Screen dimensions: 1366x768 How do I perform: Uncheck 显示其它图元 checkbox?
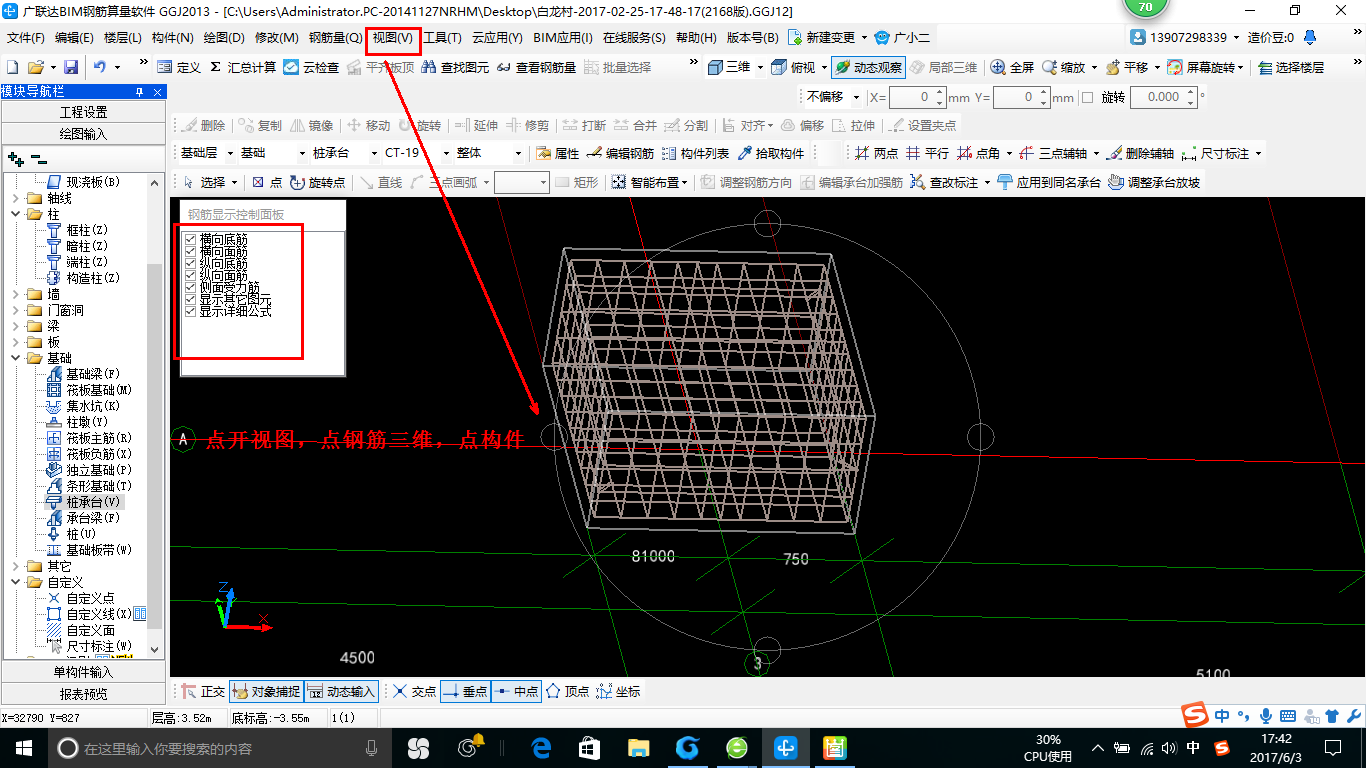[x=190, y=300]
